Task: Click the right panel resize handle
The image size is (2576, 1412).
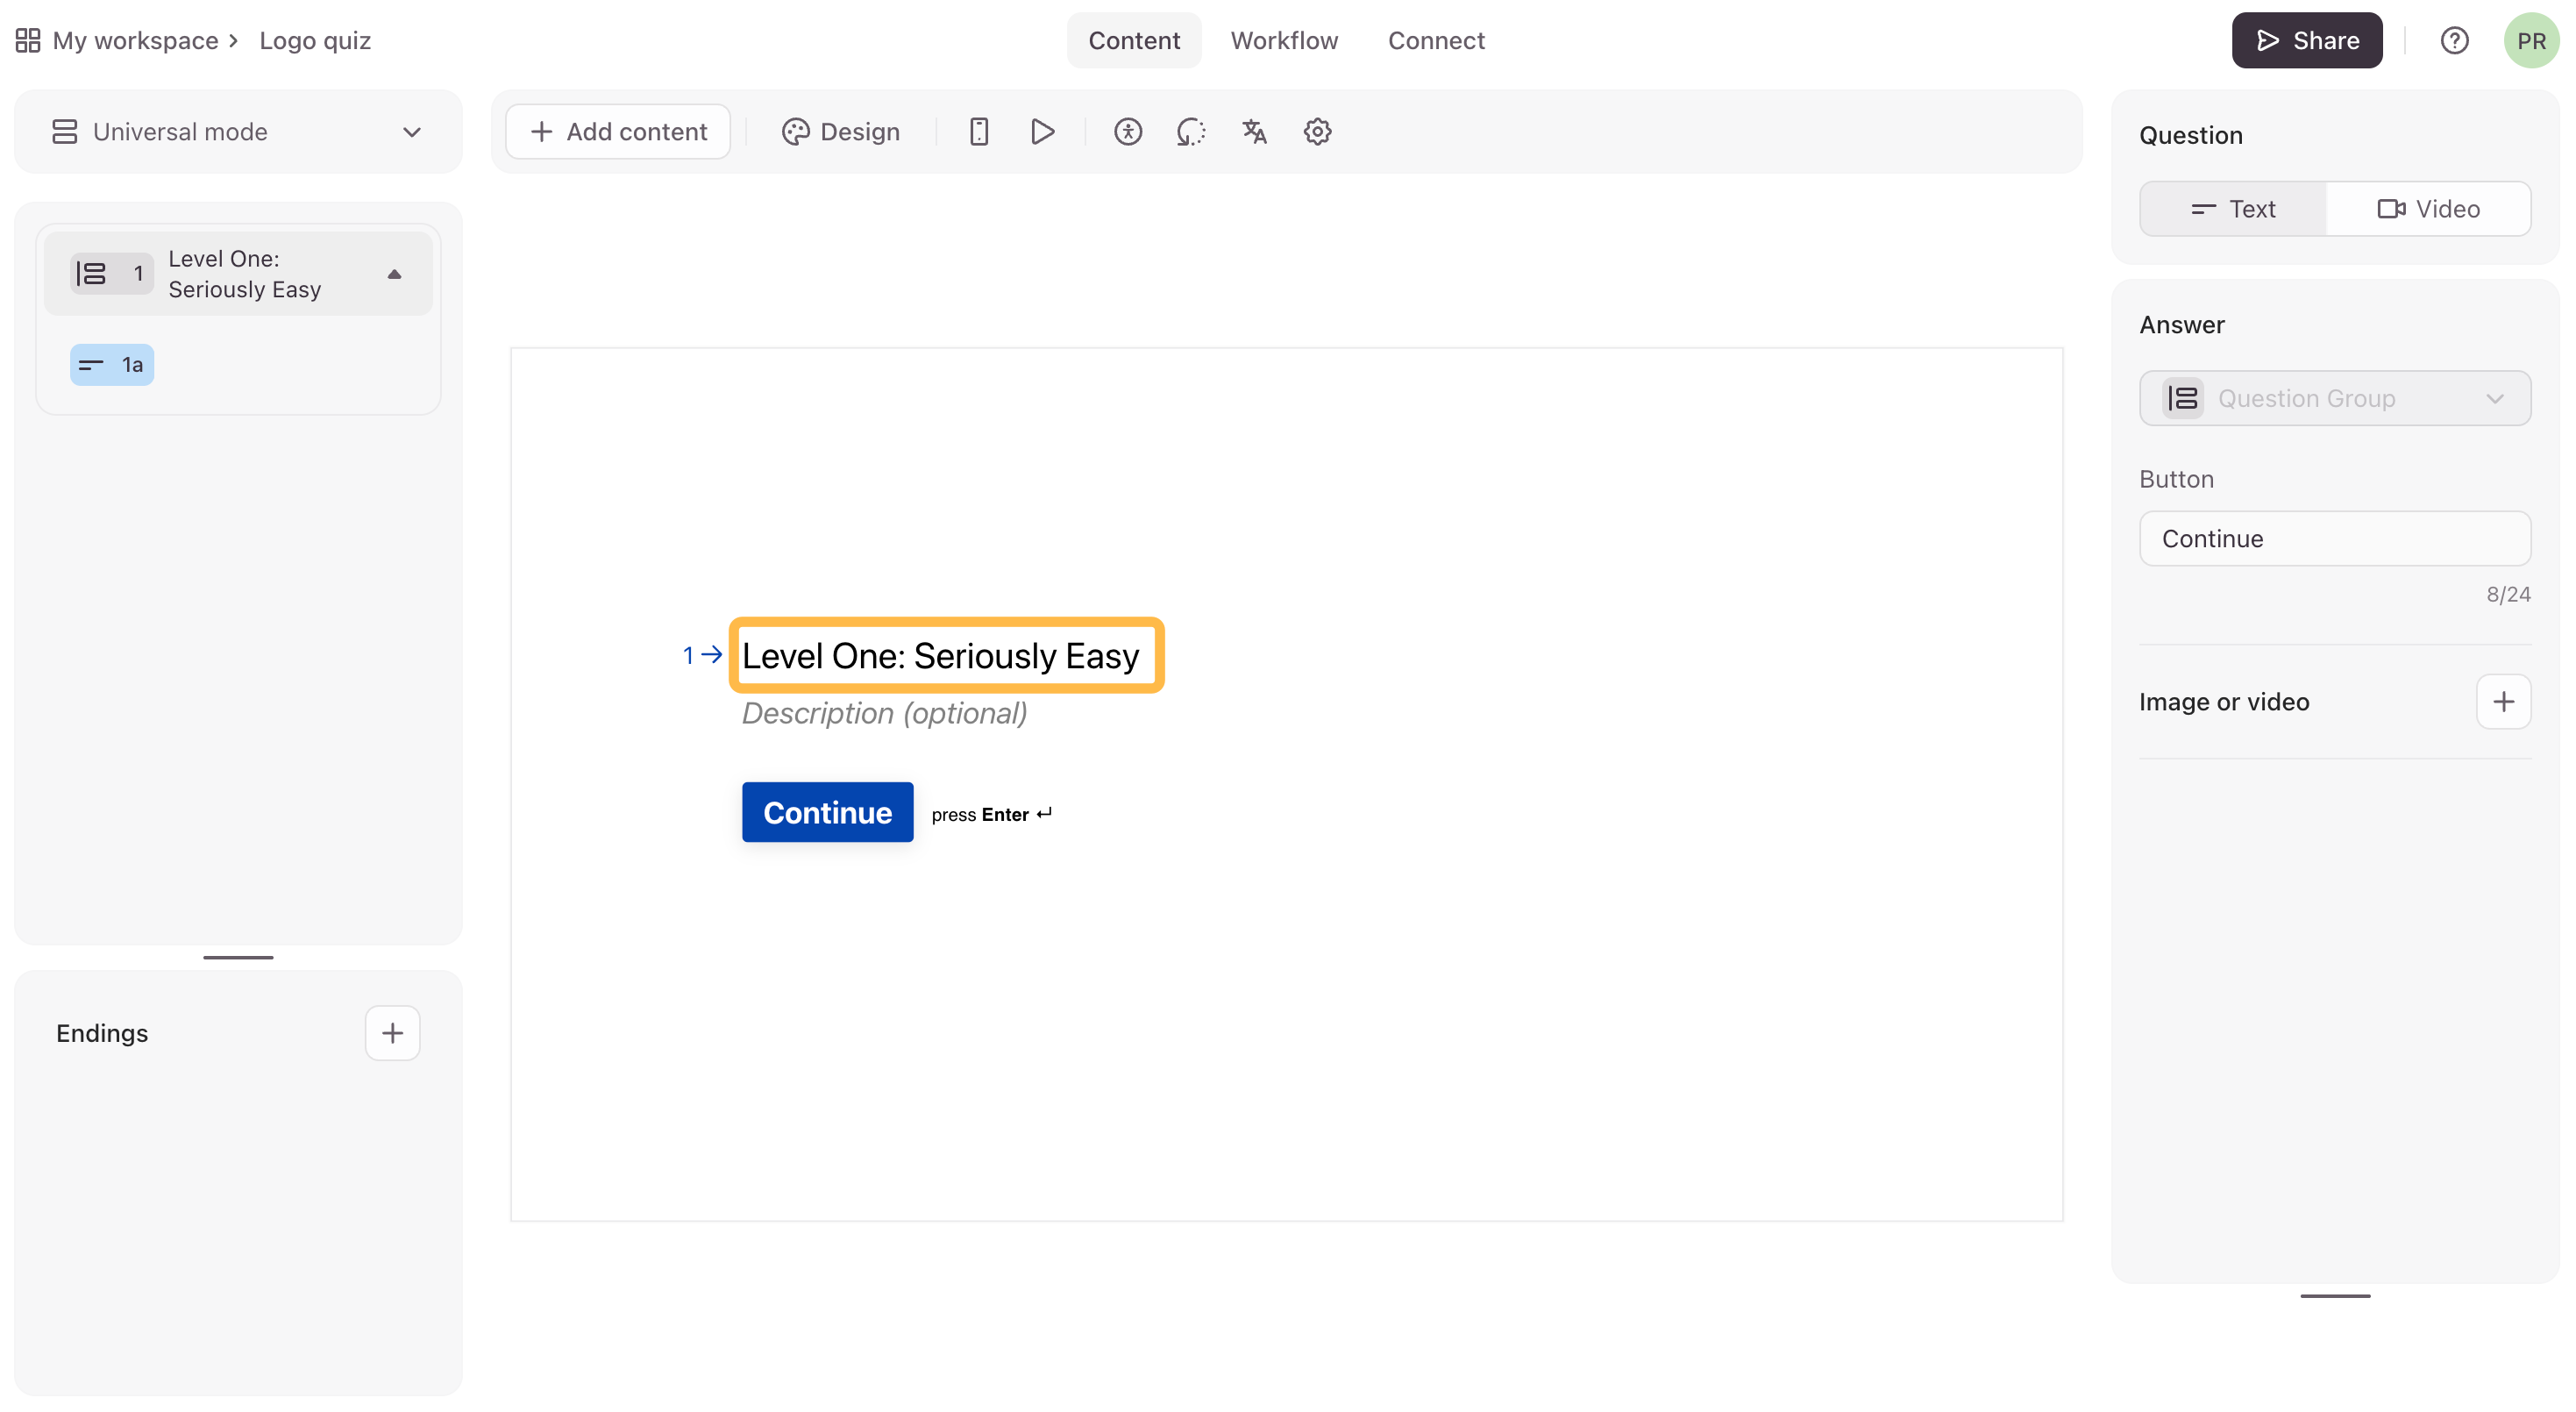Action: coord(2335,1297)
